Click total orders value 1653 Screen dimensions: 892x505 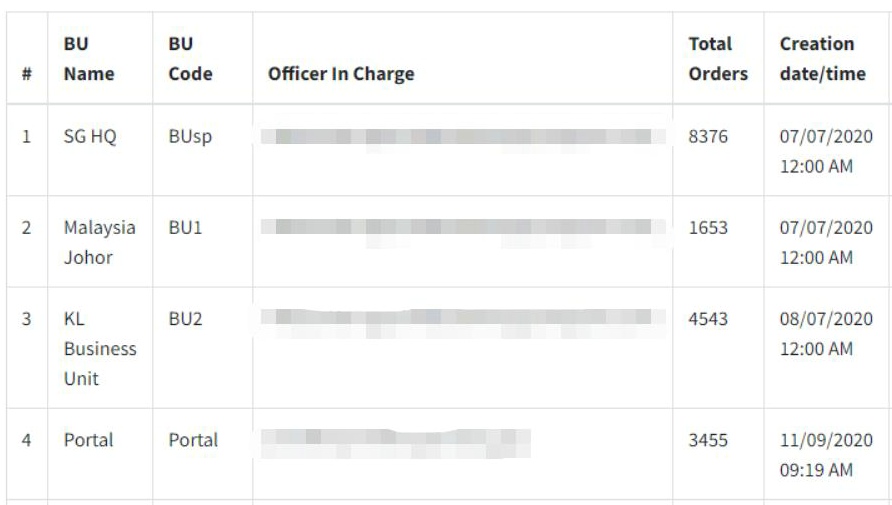coord(708,227)
